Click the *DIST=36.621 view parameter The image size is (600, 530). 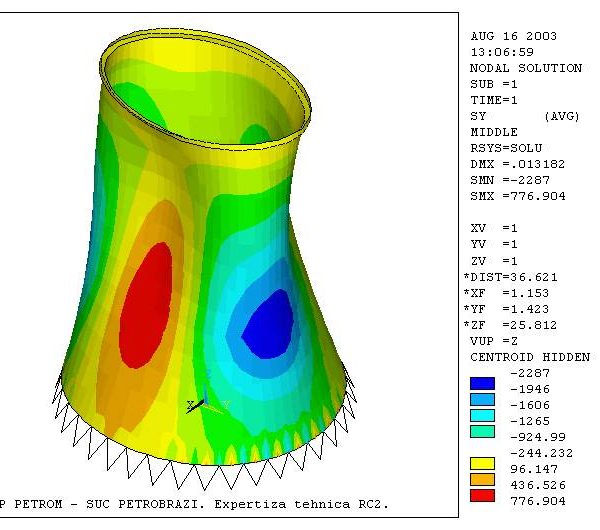tap(514, 277)
